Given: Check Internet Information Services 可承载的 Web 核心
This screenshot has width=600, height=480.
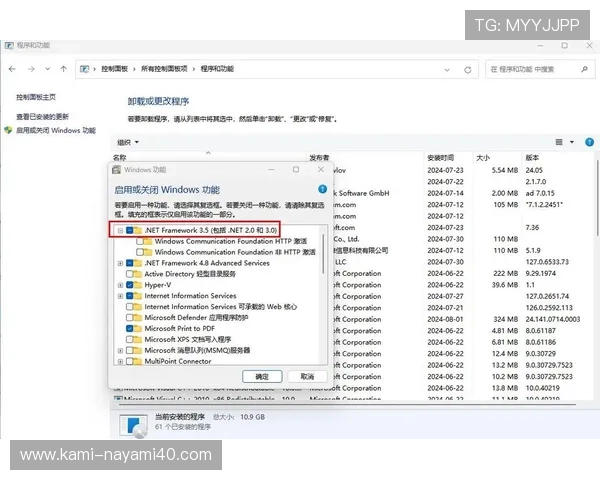Looking at the screenshot, I should 129,307.
